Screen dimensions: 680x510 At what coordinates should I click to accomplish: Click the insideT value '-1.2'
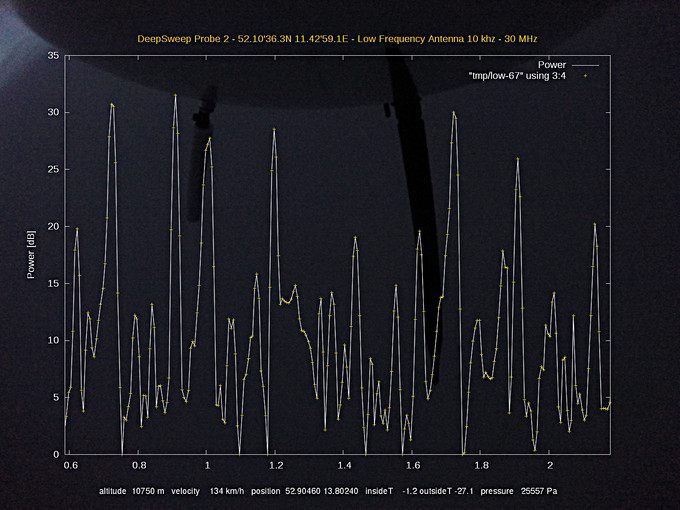[410, 491]
